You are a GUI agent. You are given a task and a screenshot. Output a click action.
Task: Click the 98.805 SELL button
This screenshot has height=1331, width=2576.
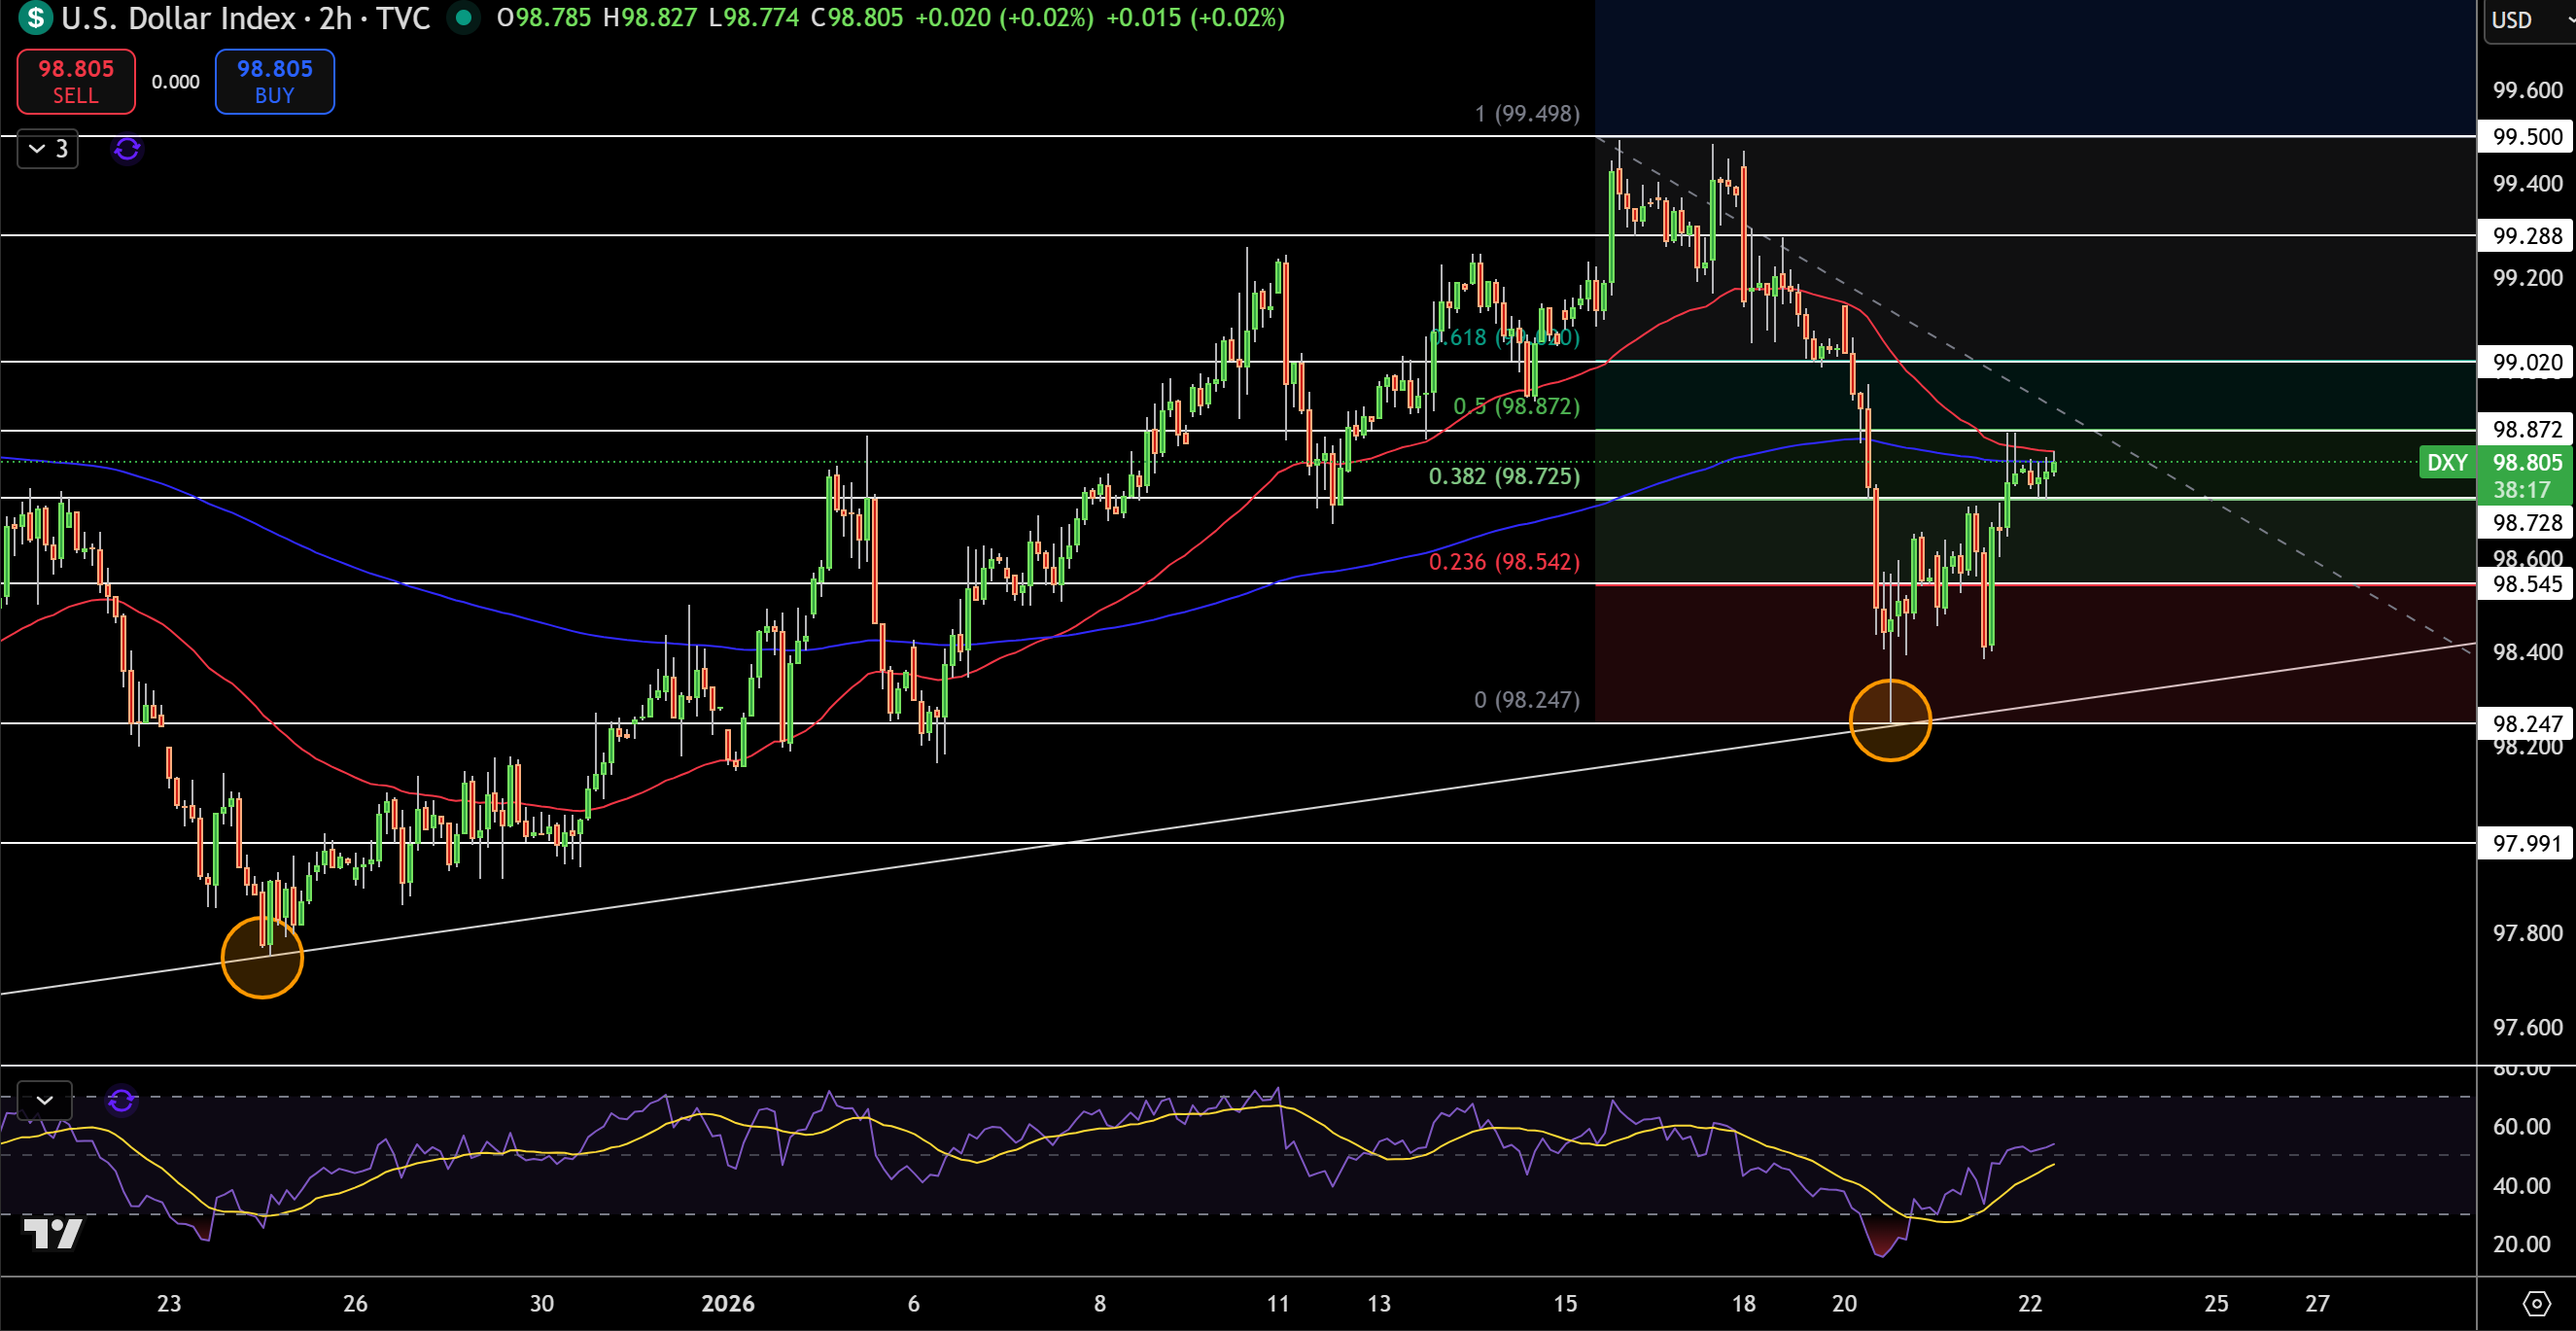[76, 81]
